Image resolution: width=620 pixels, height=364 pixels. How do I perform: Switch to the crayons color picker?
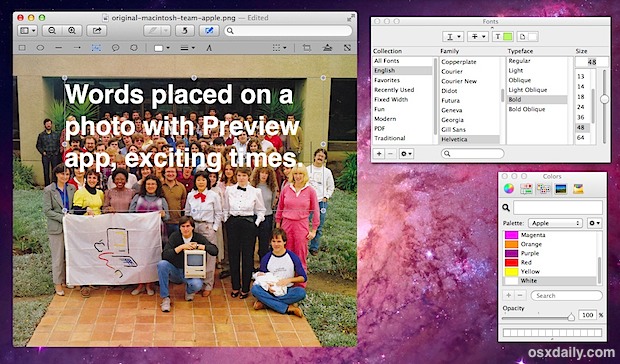[578, 189]
